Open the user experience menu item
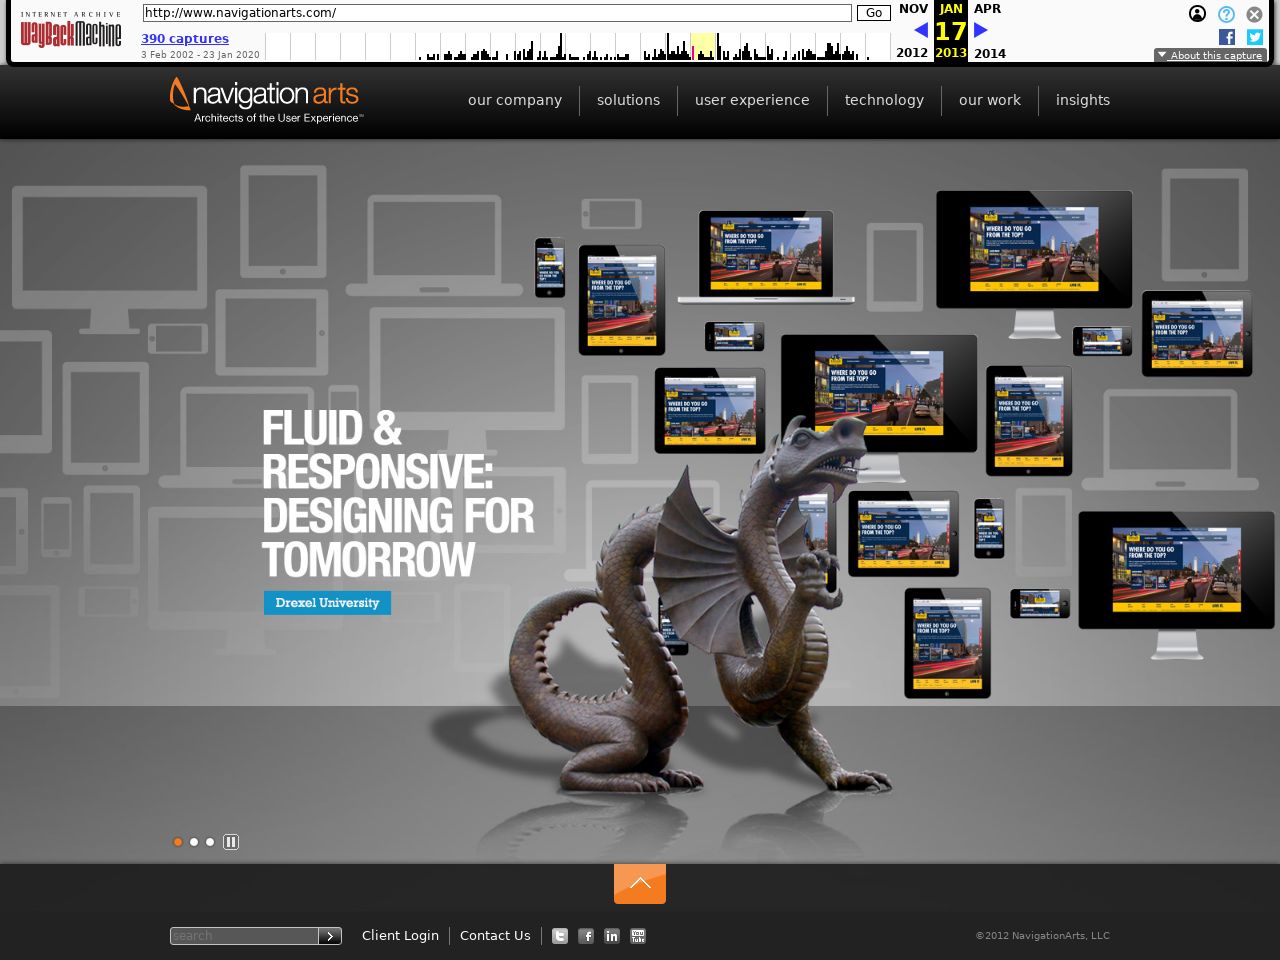 click(752, 100)
